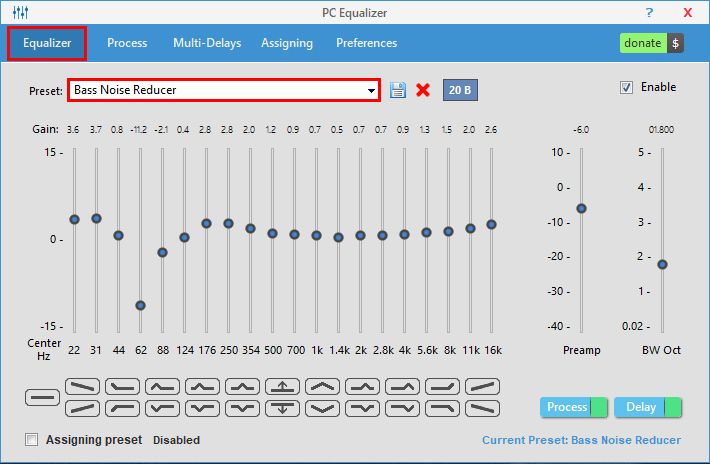Click the -11.2 gain value

pos(139,130)
